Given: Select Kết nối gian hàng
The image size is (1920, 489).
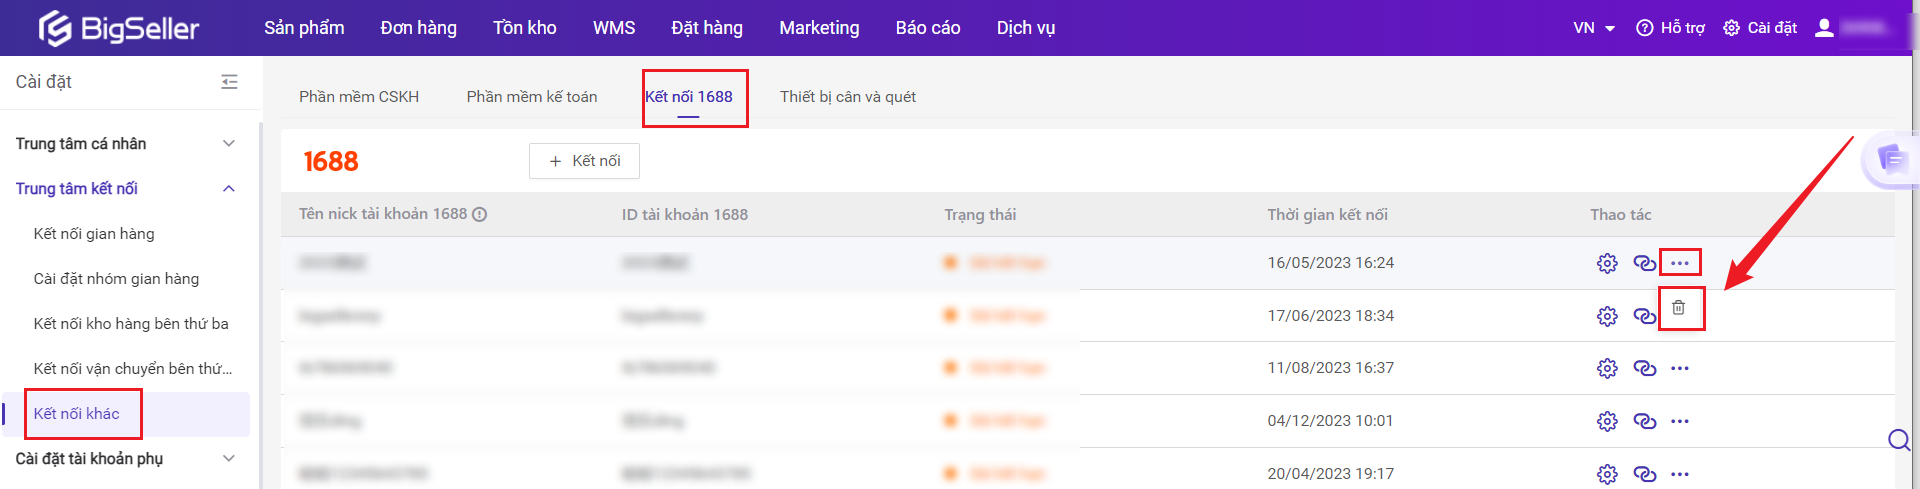Looking at the screenshot, I should [94, 234].
